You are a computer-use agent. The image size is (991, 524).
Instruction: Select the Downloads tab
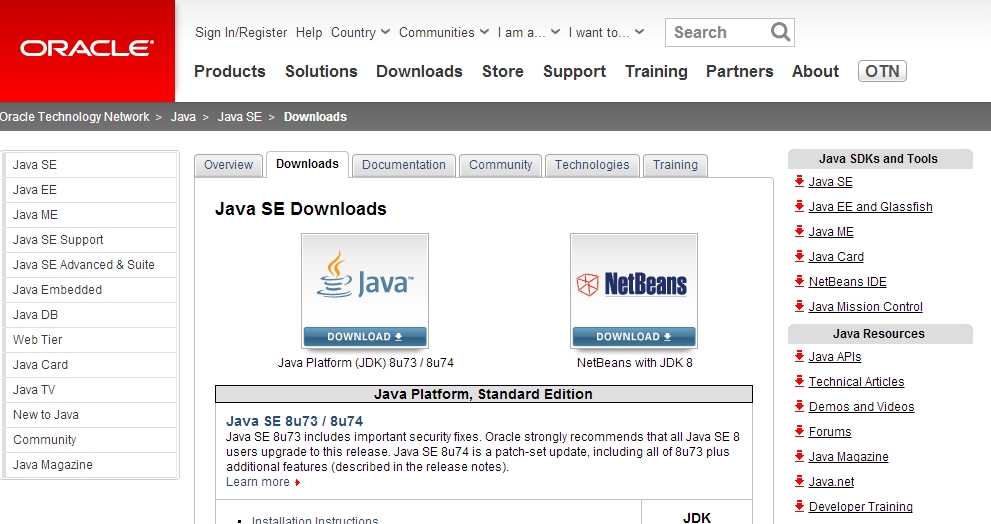coord(307,164)
